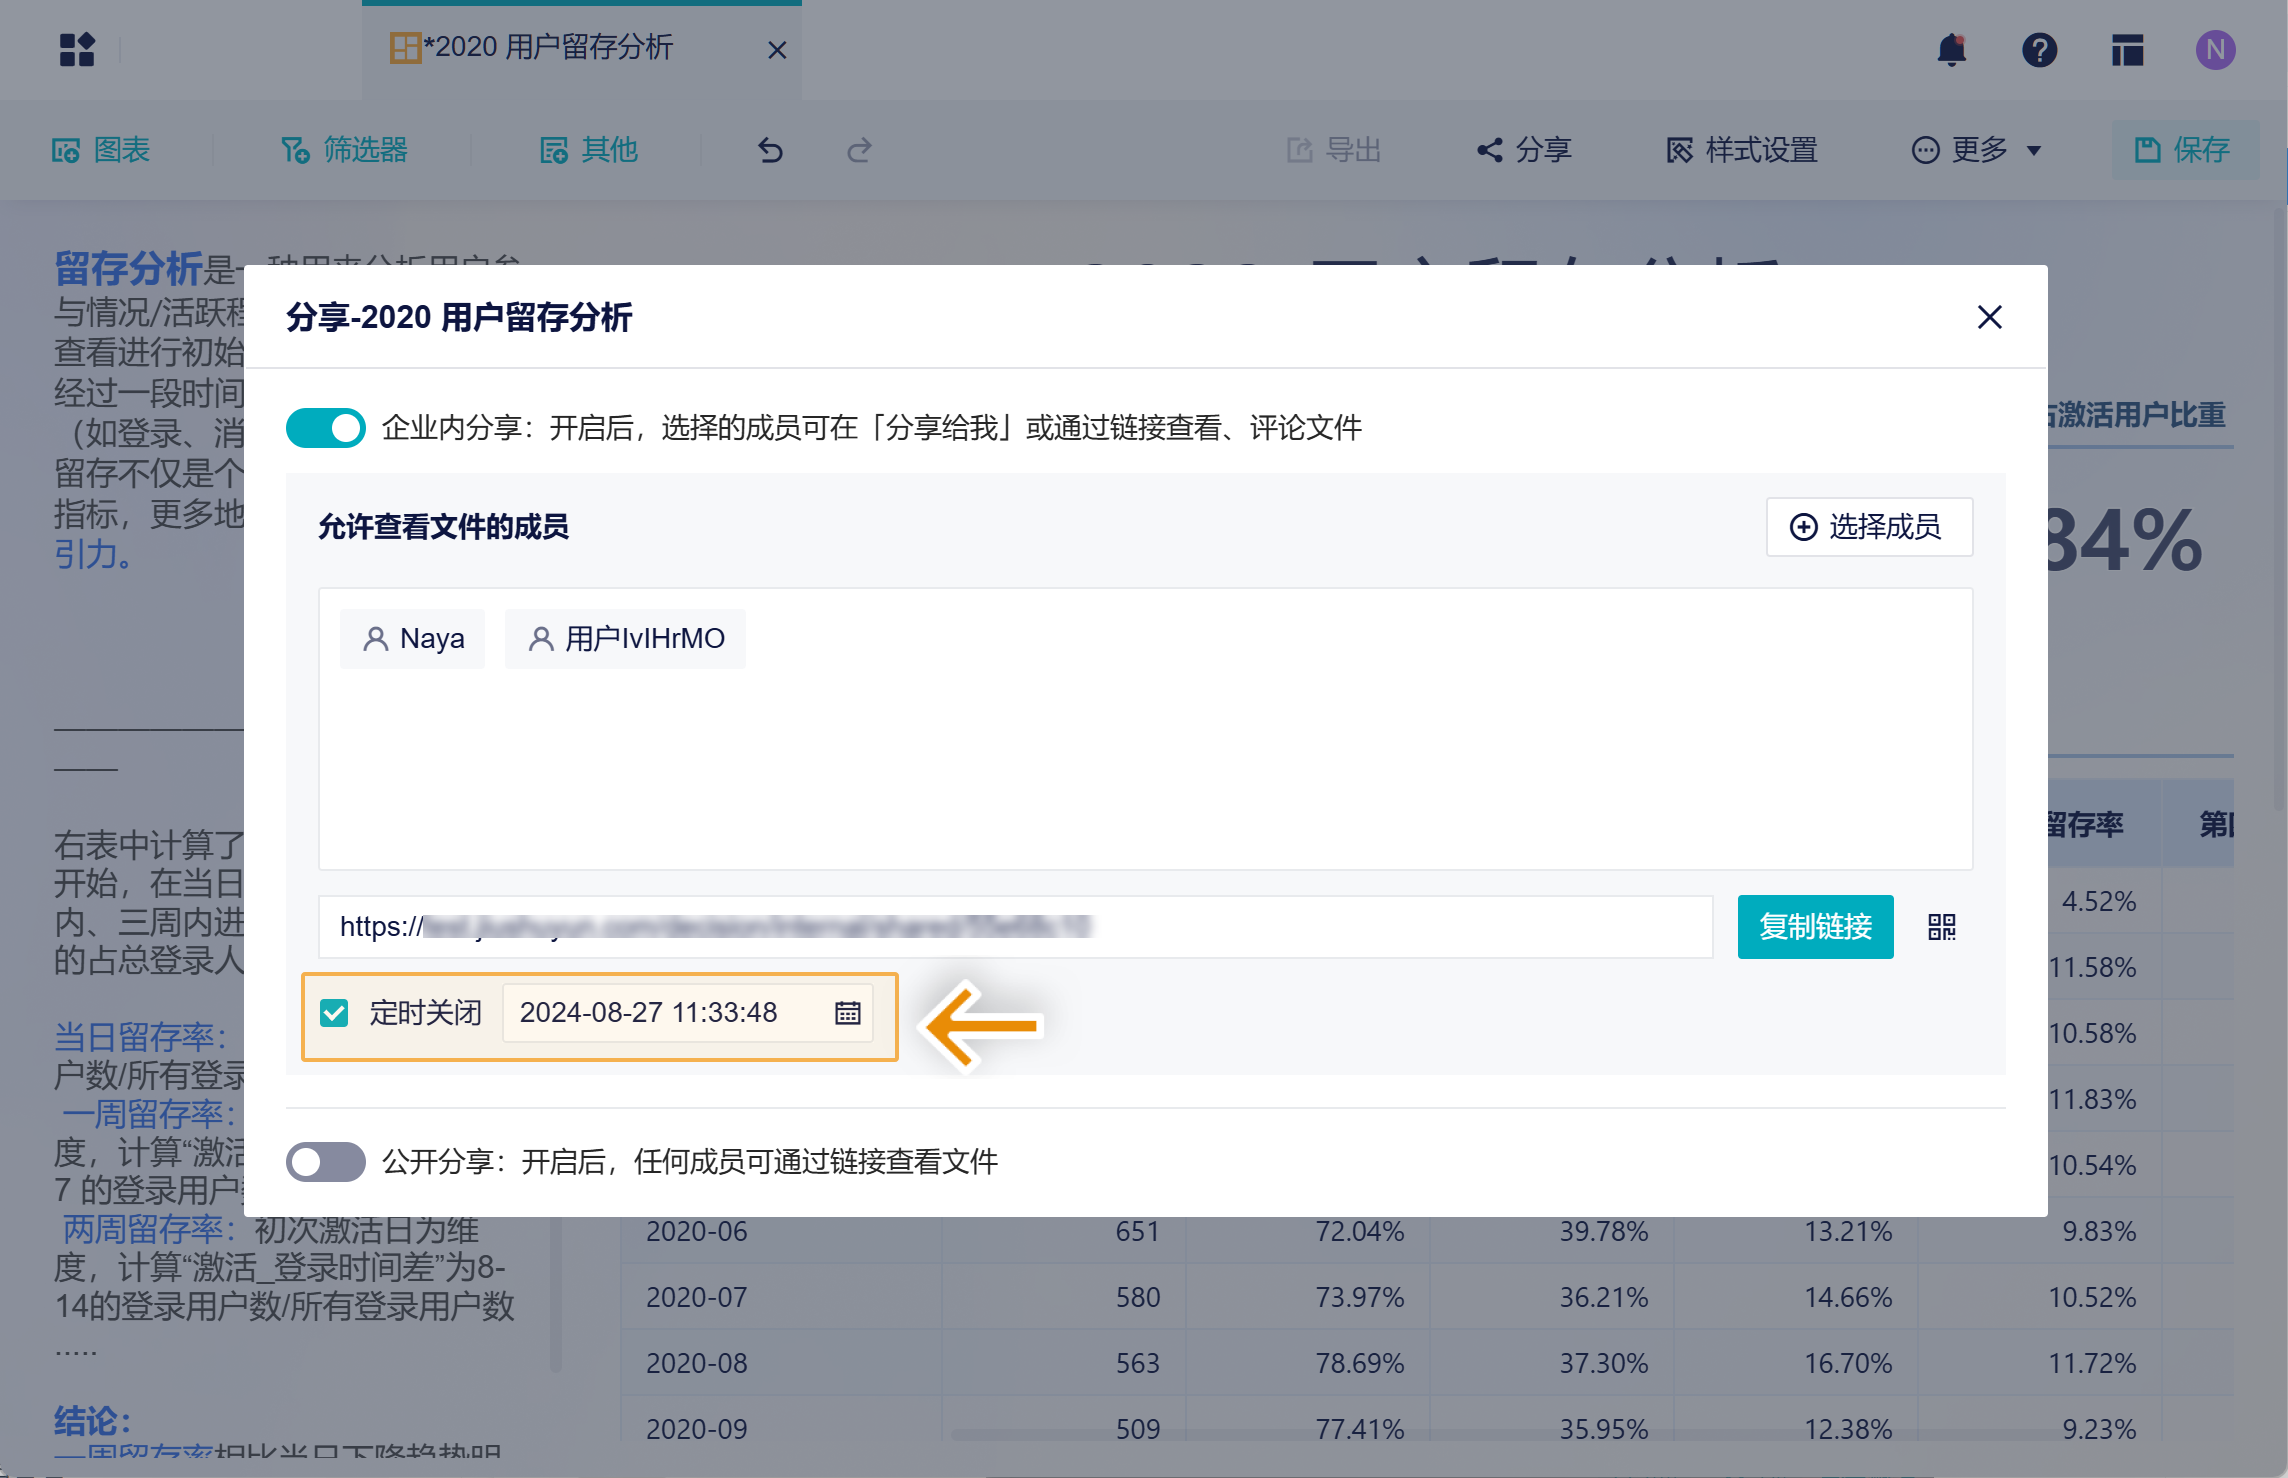The image size is (2288, 1478).
Task: Click the QR code icon beside copy link
Action: [1941, 927]
